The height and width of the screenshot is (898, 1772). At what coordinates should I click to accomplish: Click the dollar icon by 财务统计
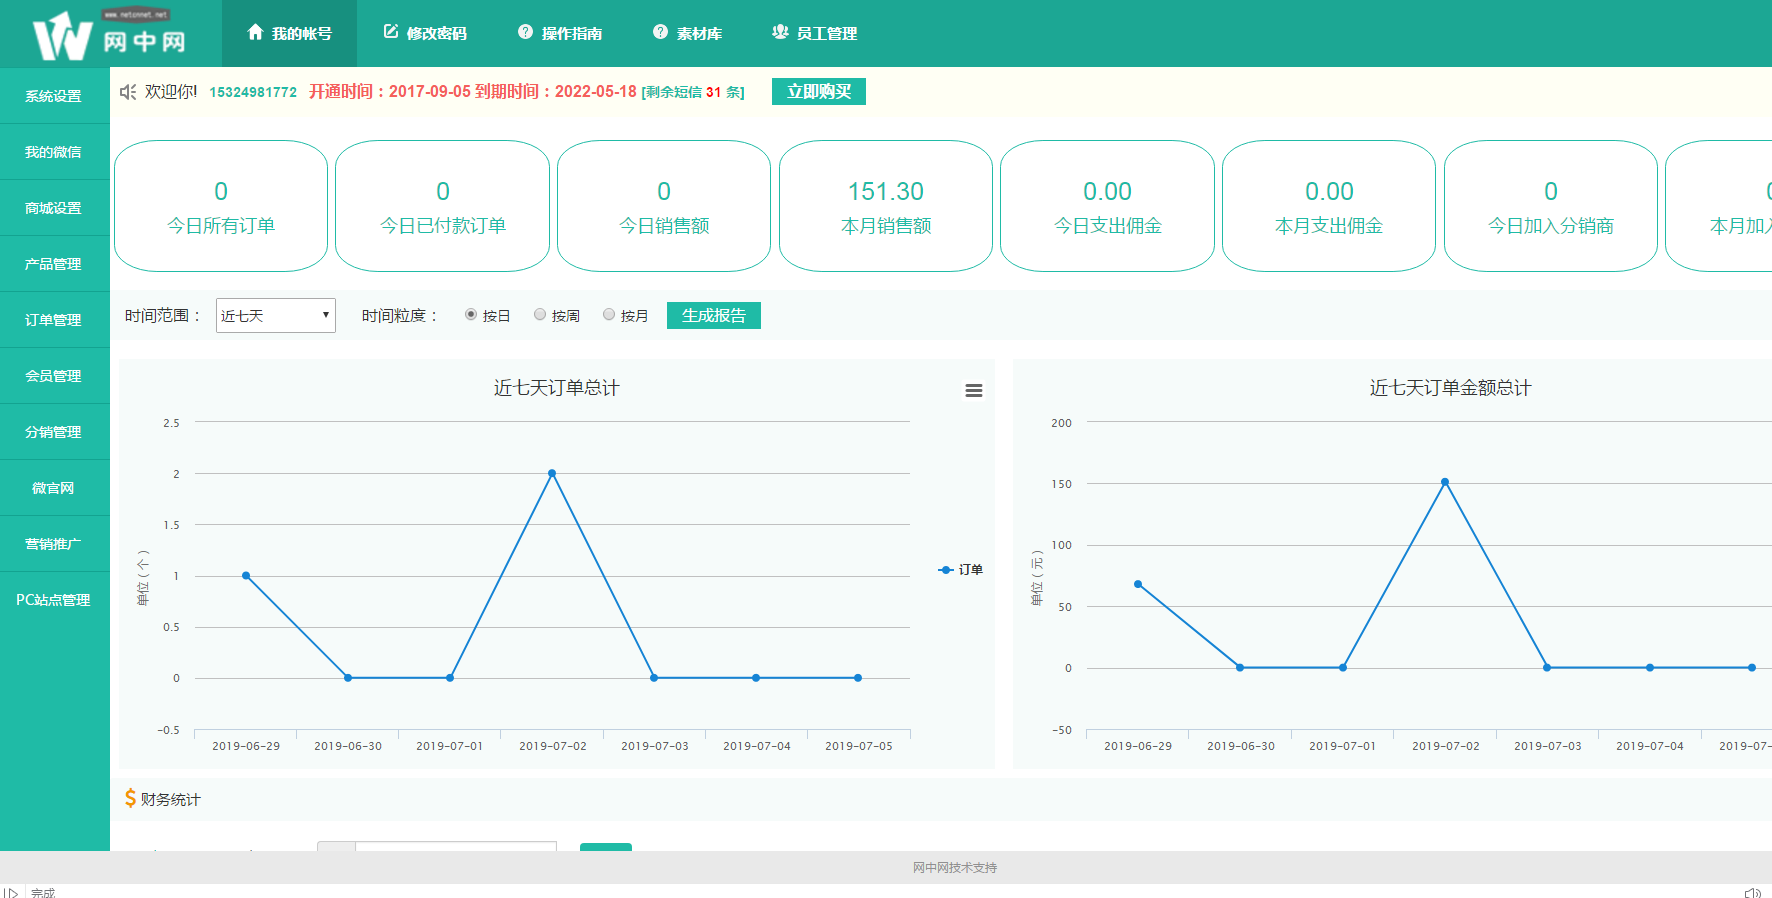pos(130,798)
